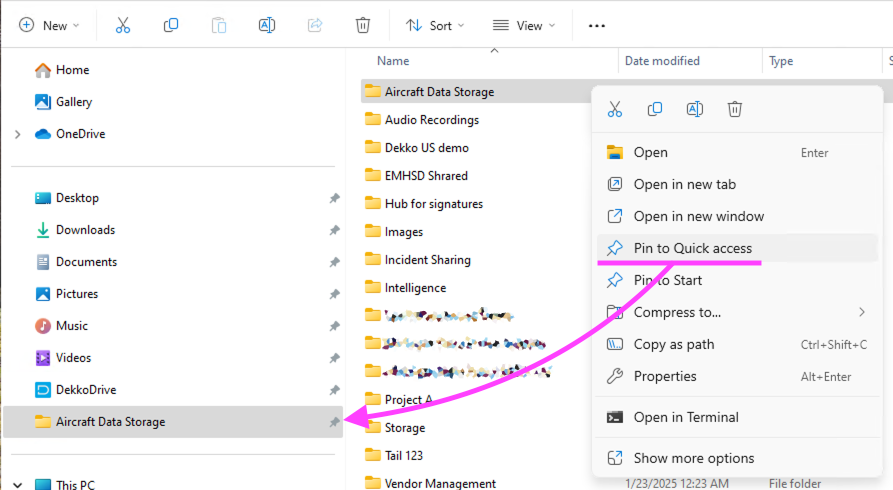This screenshot has height=490, width=893.
Task: Unpin Downloads using its pin icon
Action: (x=334, y=230)
